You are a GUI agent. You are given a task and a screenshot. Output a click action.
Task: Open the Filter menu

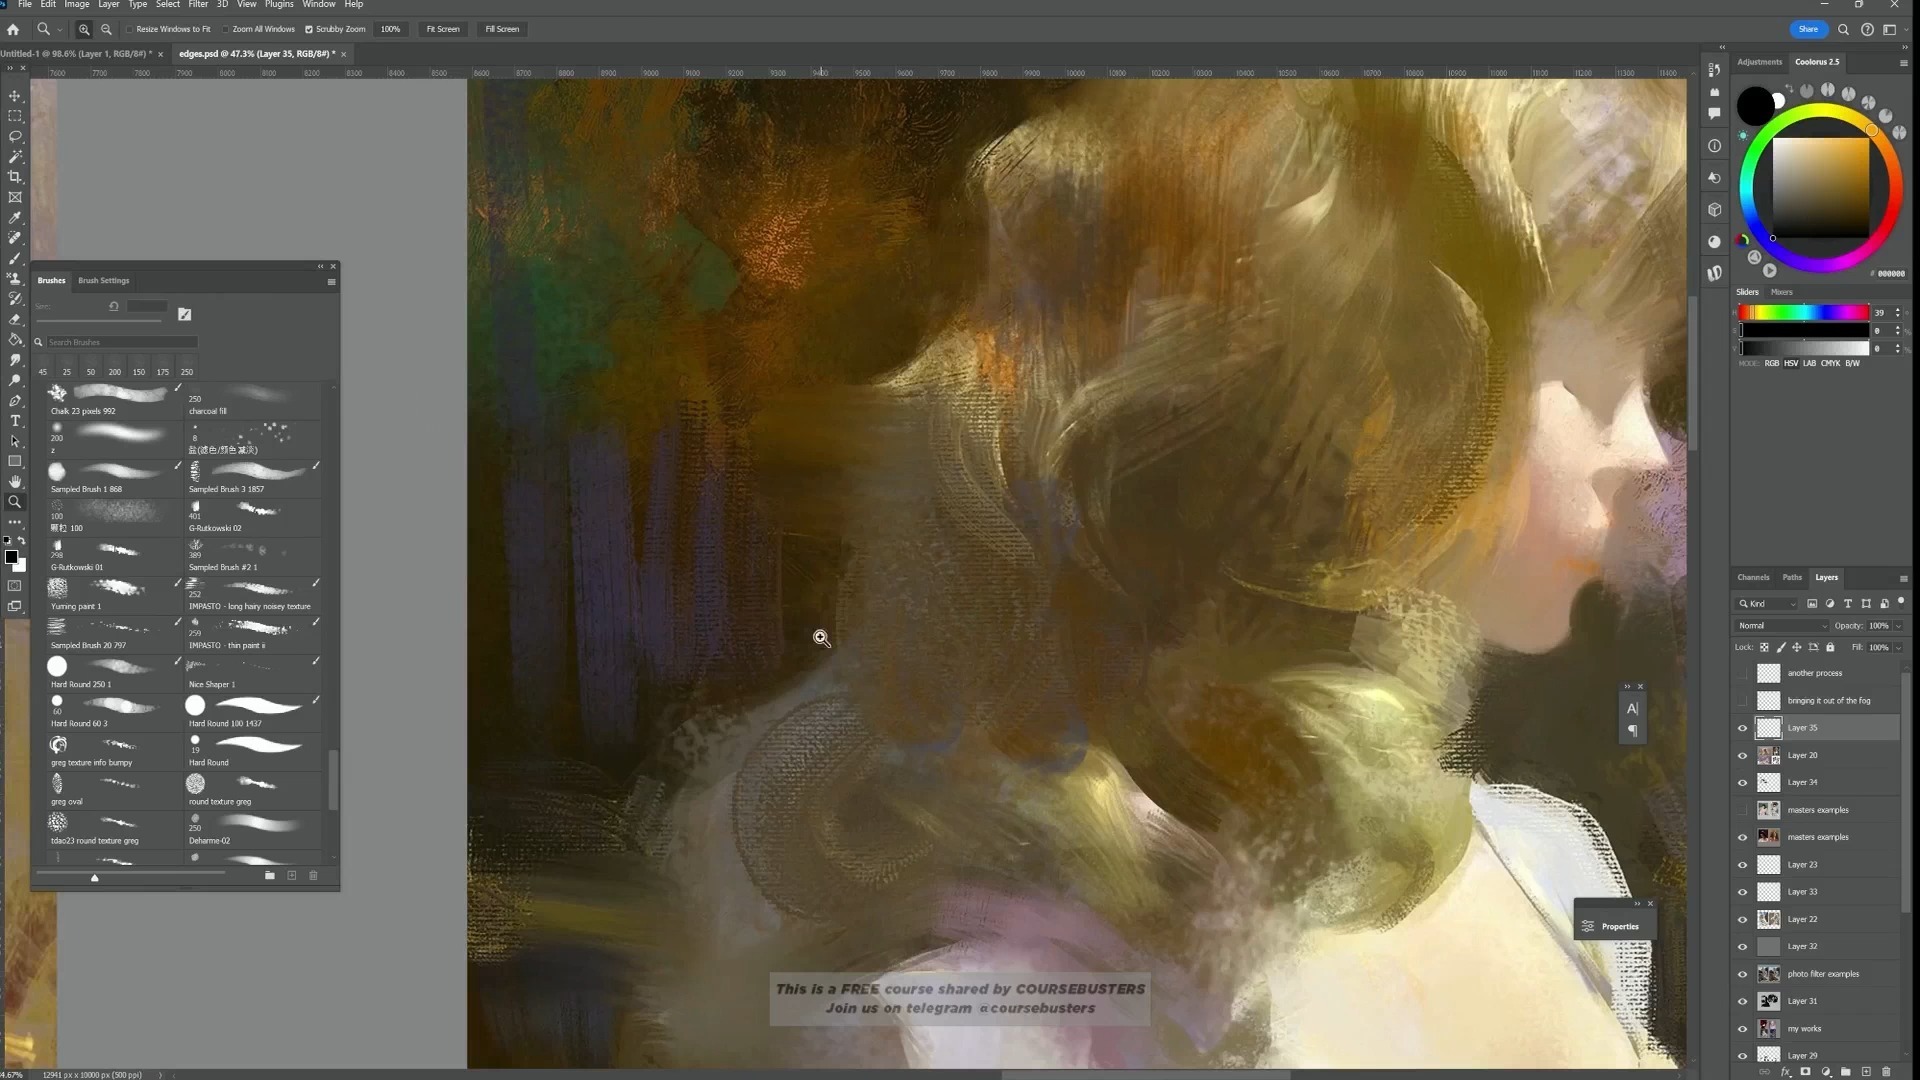198,5
